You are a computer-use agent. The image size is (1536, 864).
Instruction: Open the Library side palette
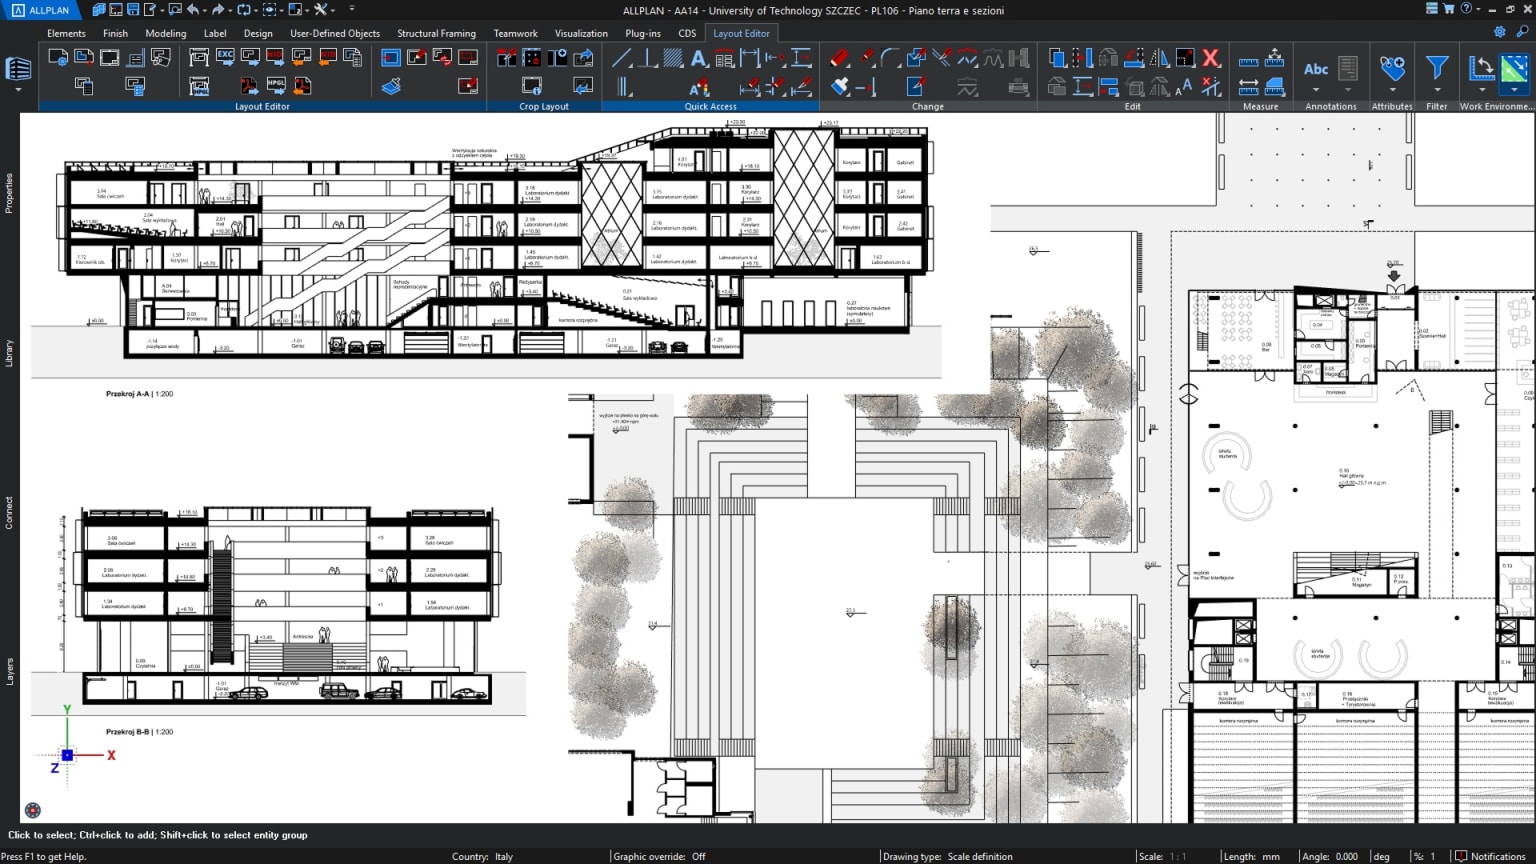click(9, 353)
